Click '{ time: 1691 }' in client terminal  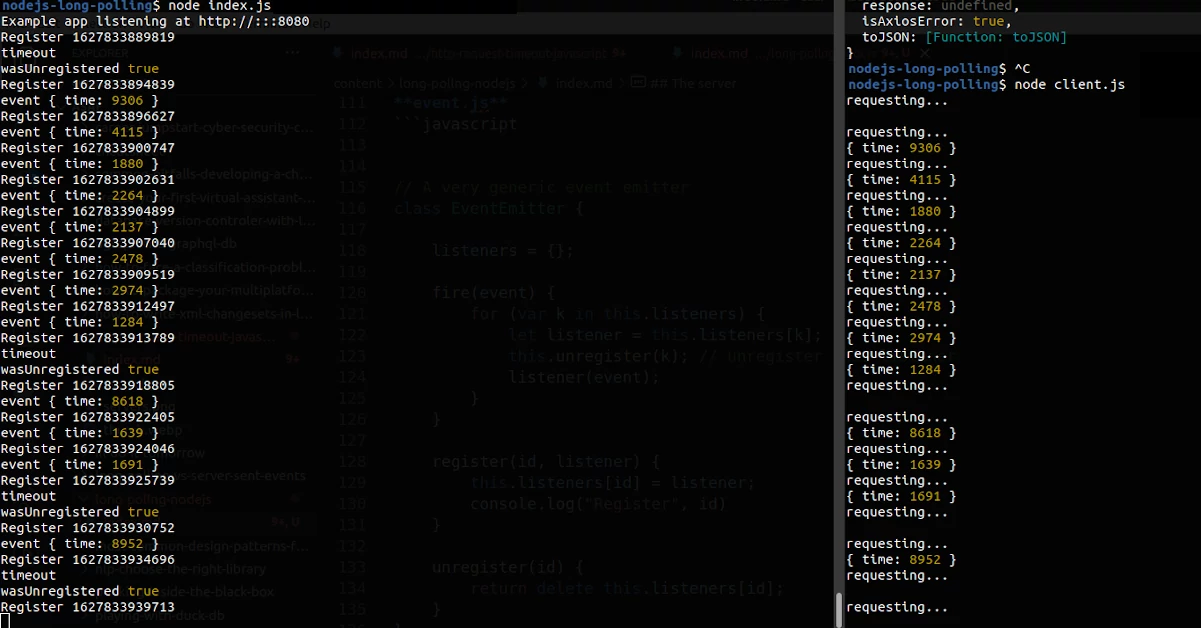pos(902,496)
